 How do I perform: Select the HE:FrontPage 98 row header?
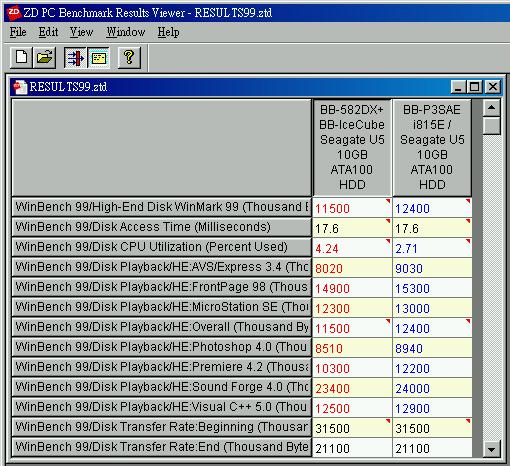pyautogui.click(x=162, y=287)
